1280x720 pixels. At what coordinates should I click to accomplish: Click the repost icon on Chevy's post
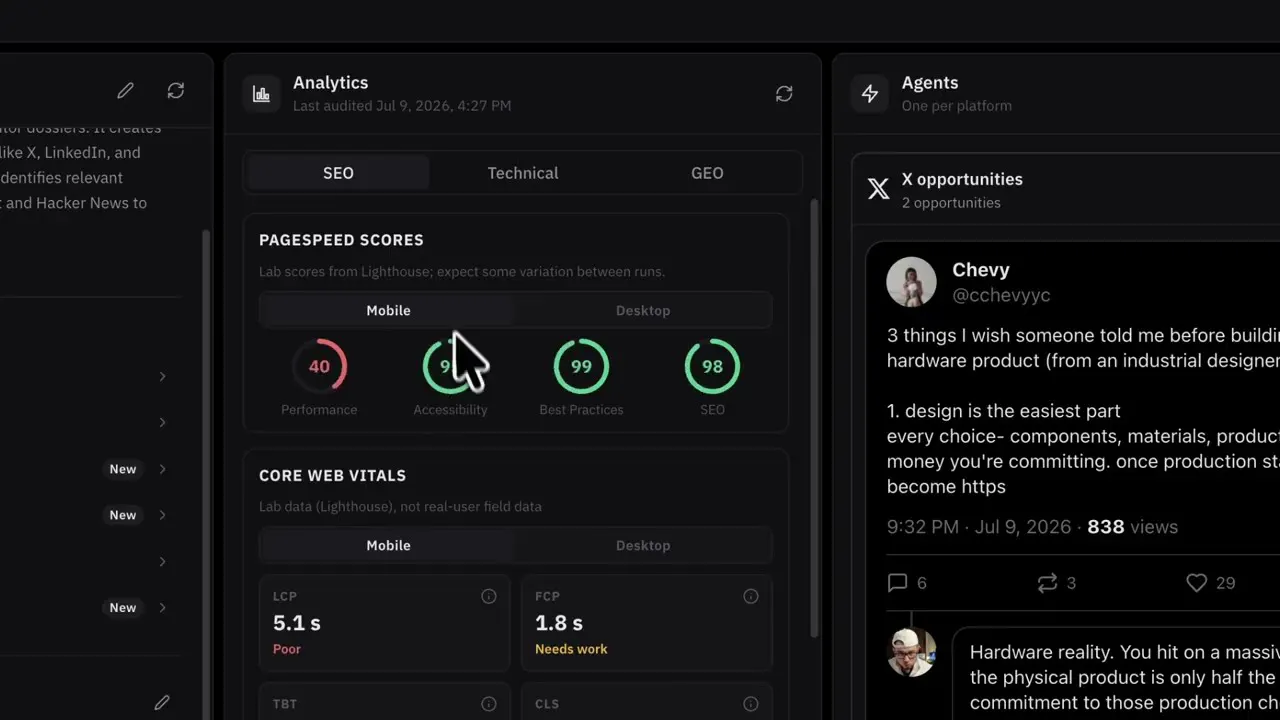click(1047, 583)
